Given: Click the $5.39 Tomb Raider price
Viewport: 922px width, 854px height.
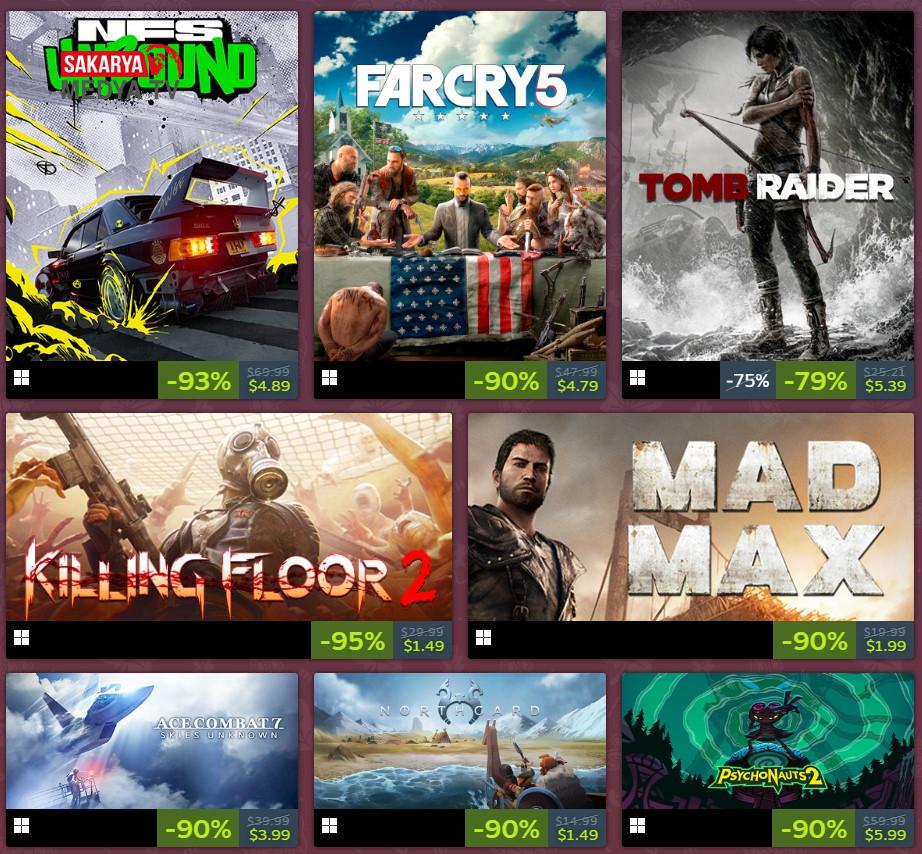Looking at the screenshot, I should (886, 386).
